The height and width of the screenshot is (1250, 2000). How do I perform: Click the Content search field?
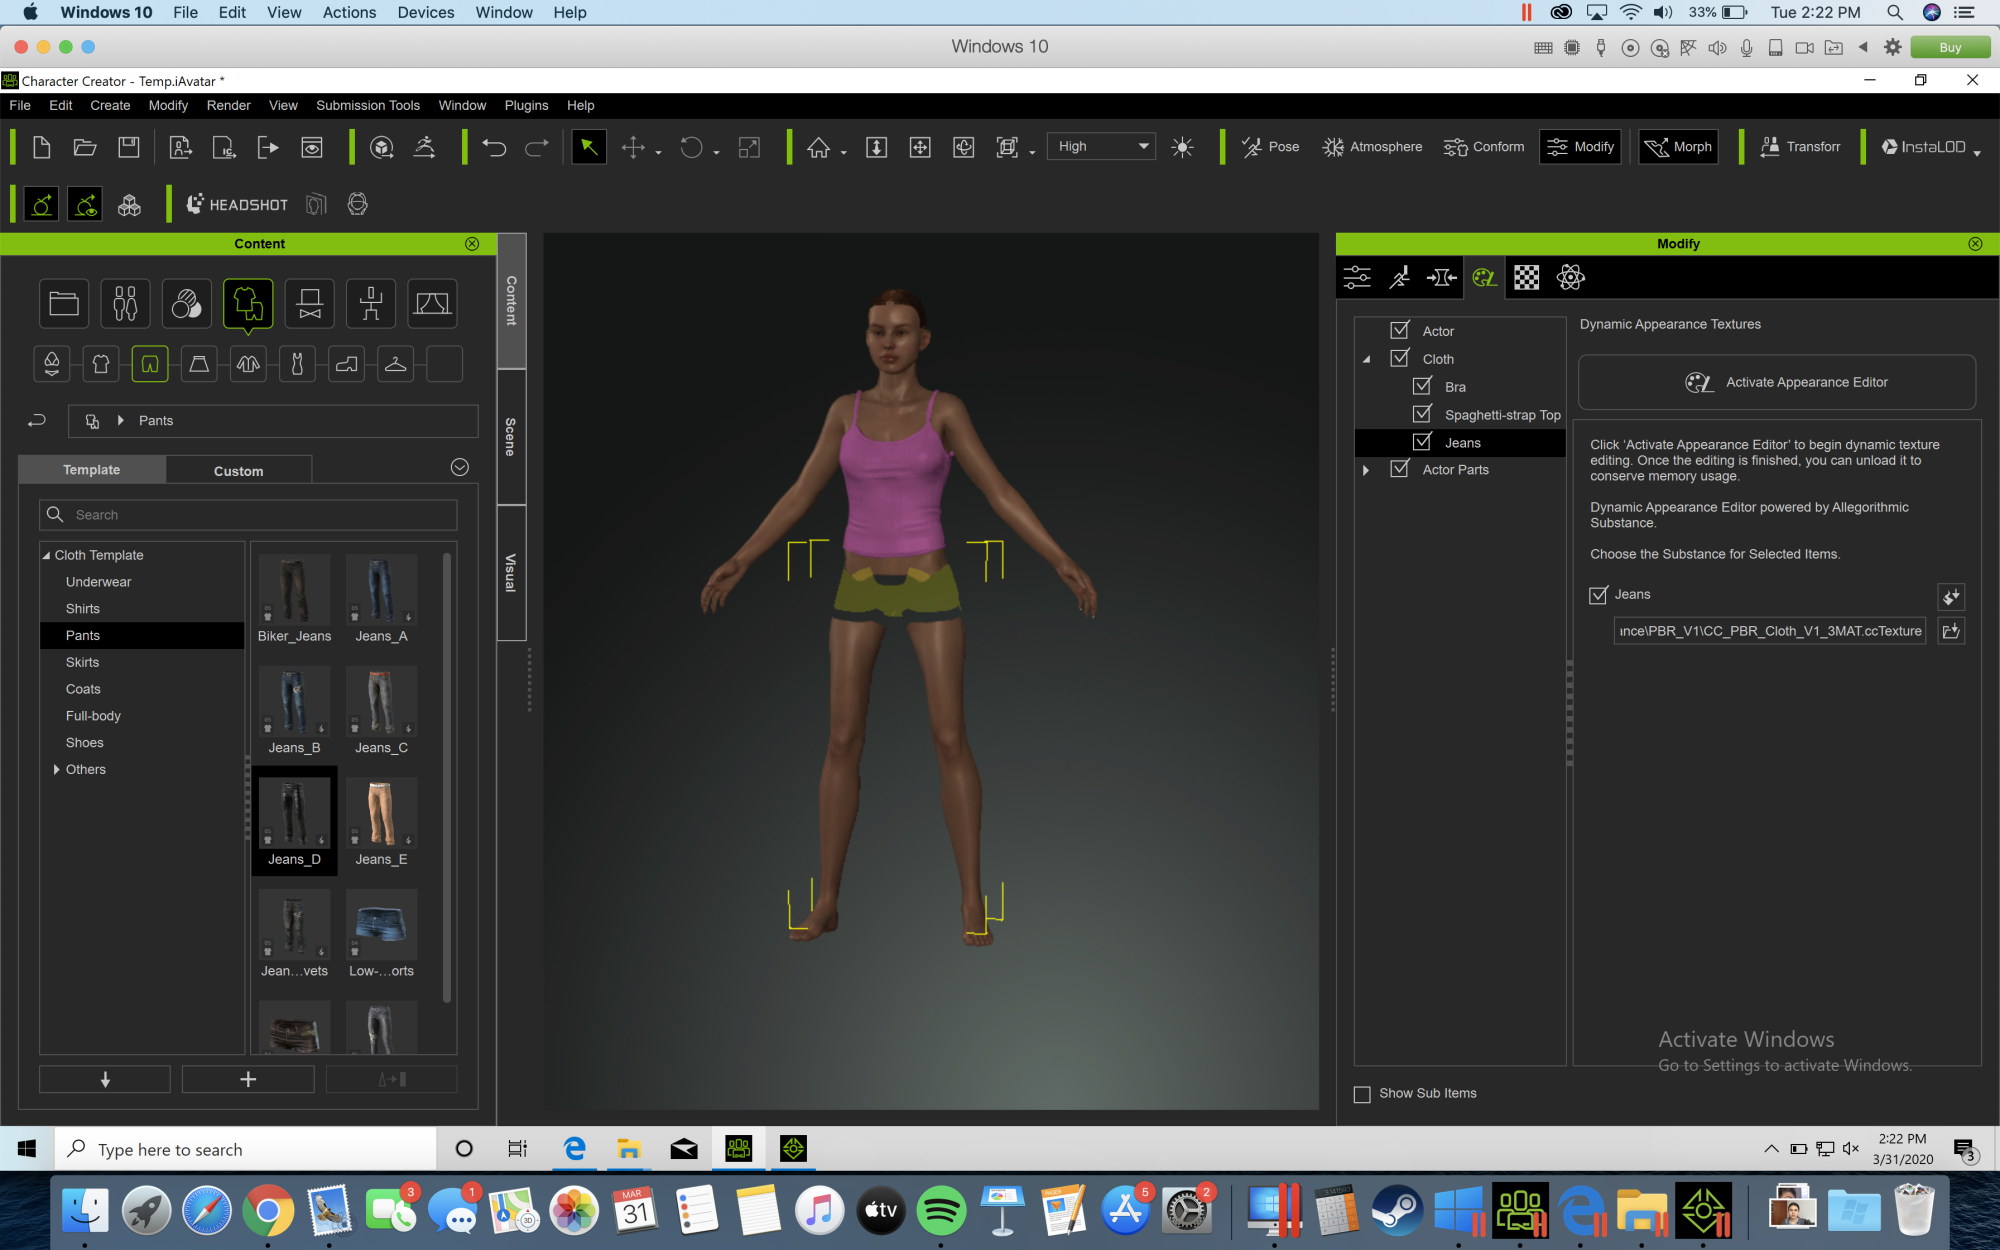pyautogui.click(x=248, y=515)
